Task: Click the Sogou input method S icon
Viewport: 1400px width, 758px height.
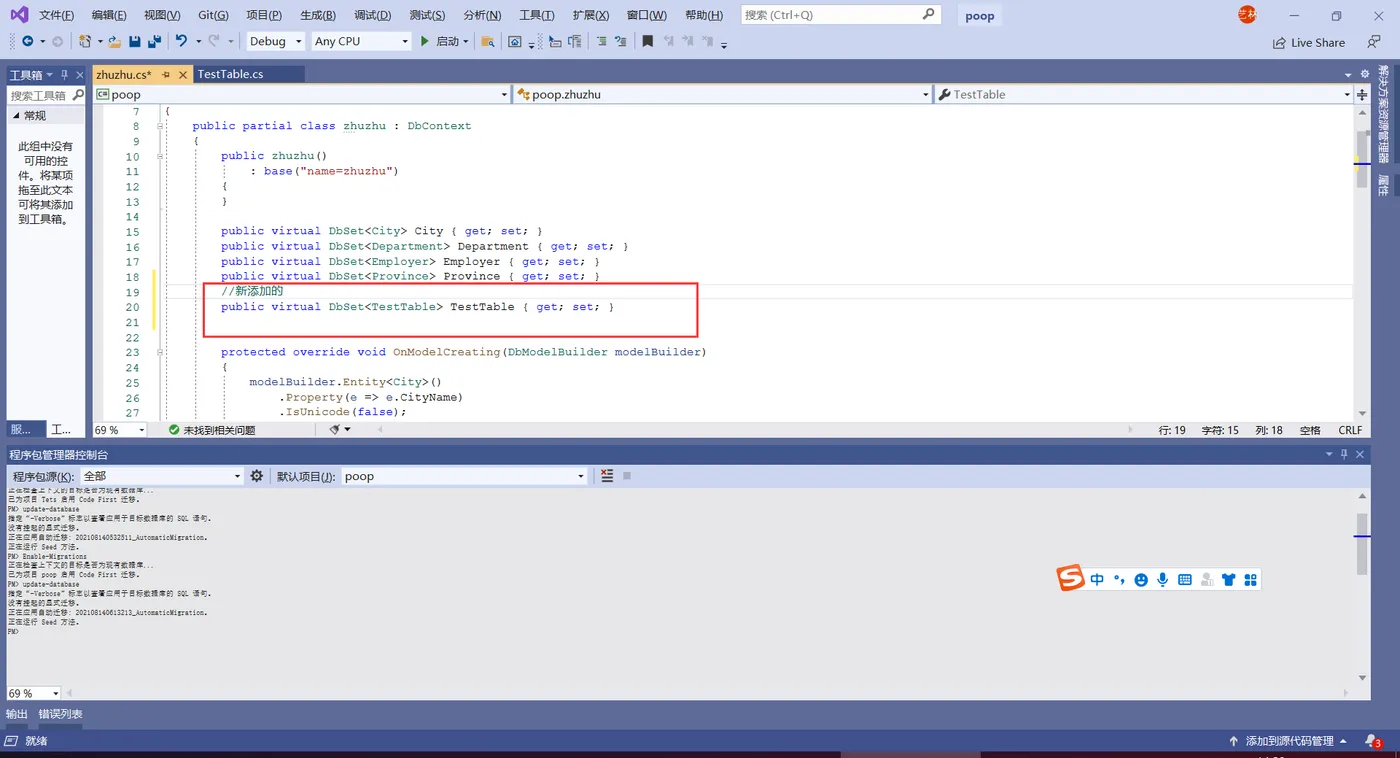Action: 1071,578
